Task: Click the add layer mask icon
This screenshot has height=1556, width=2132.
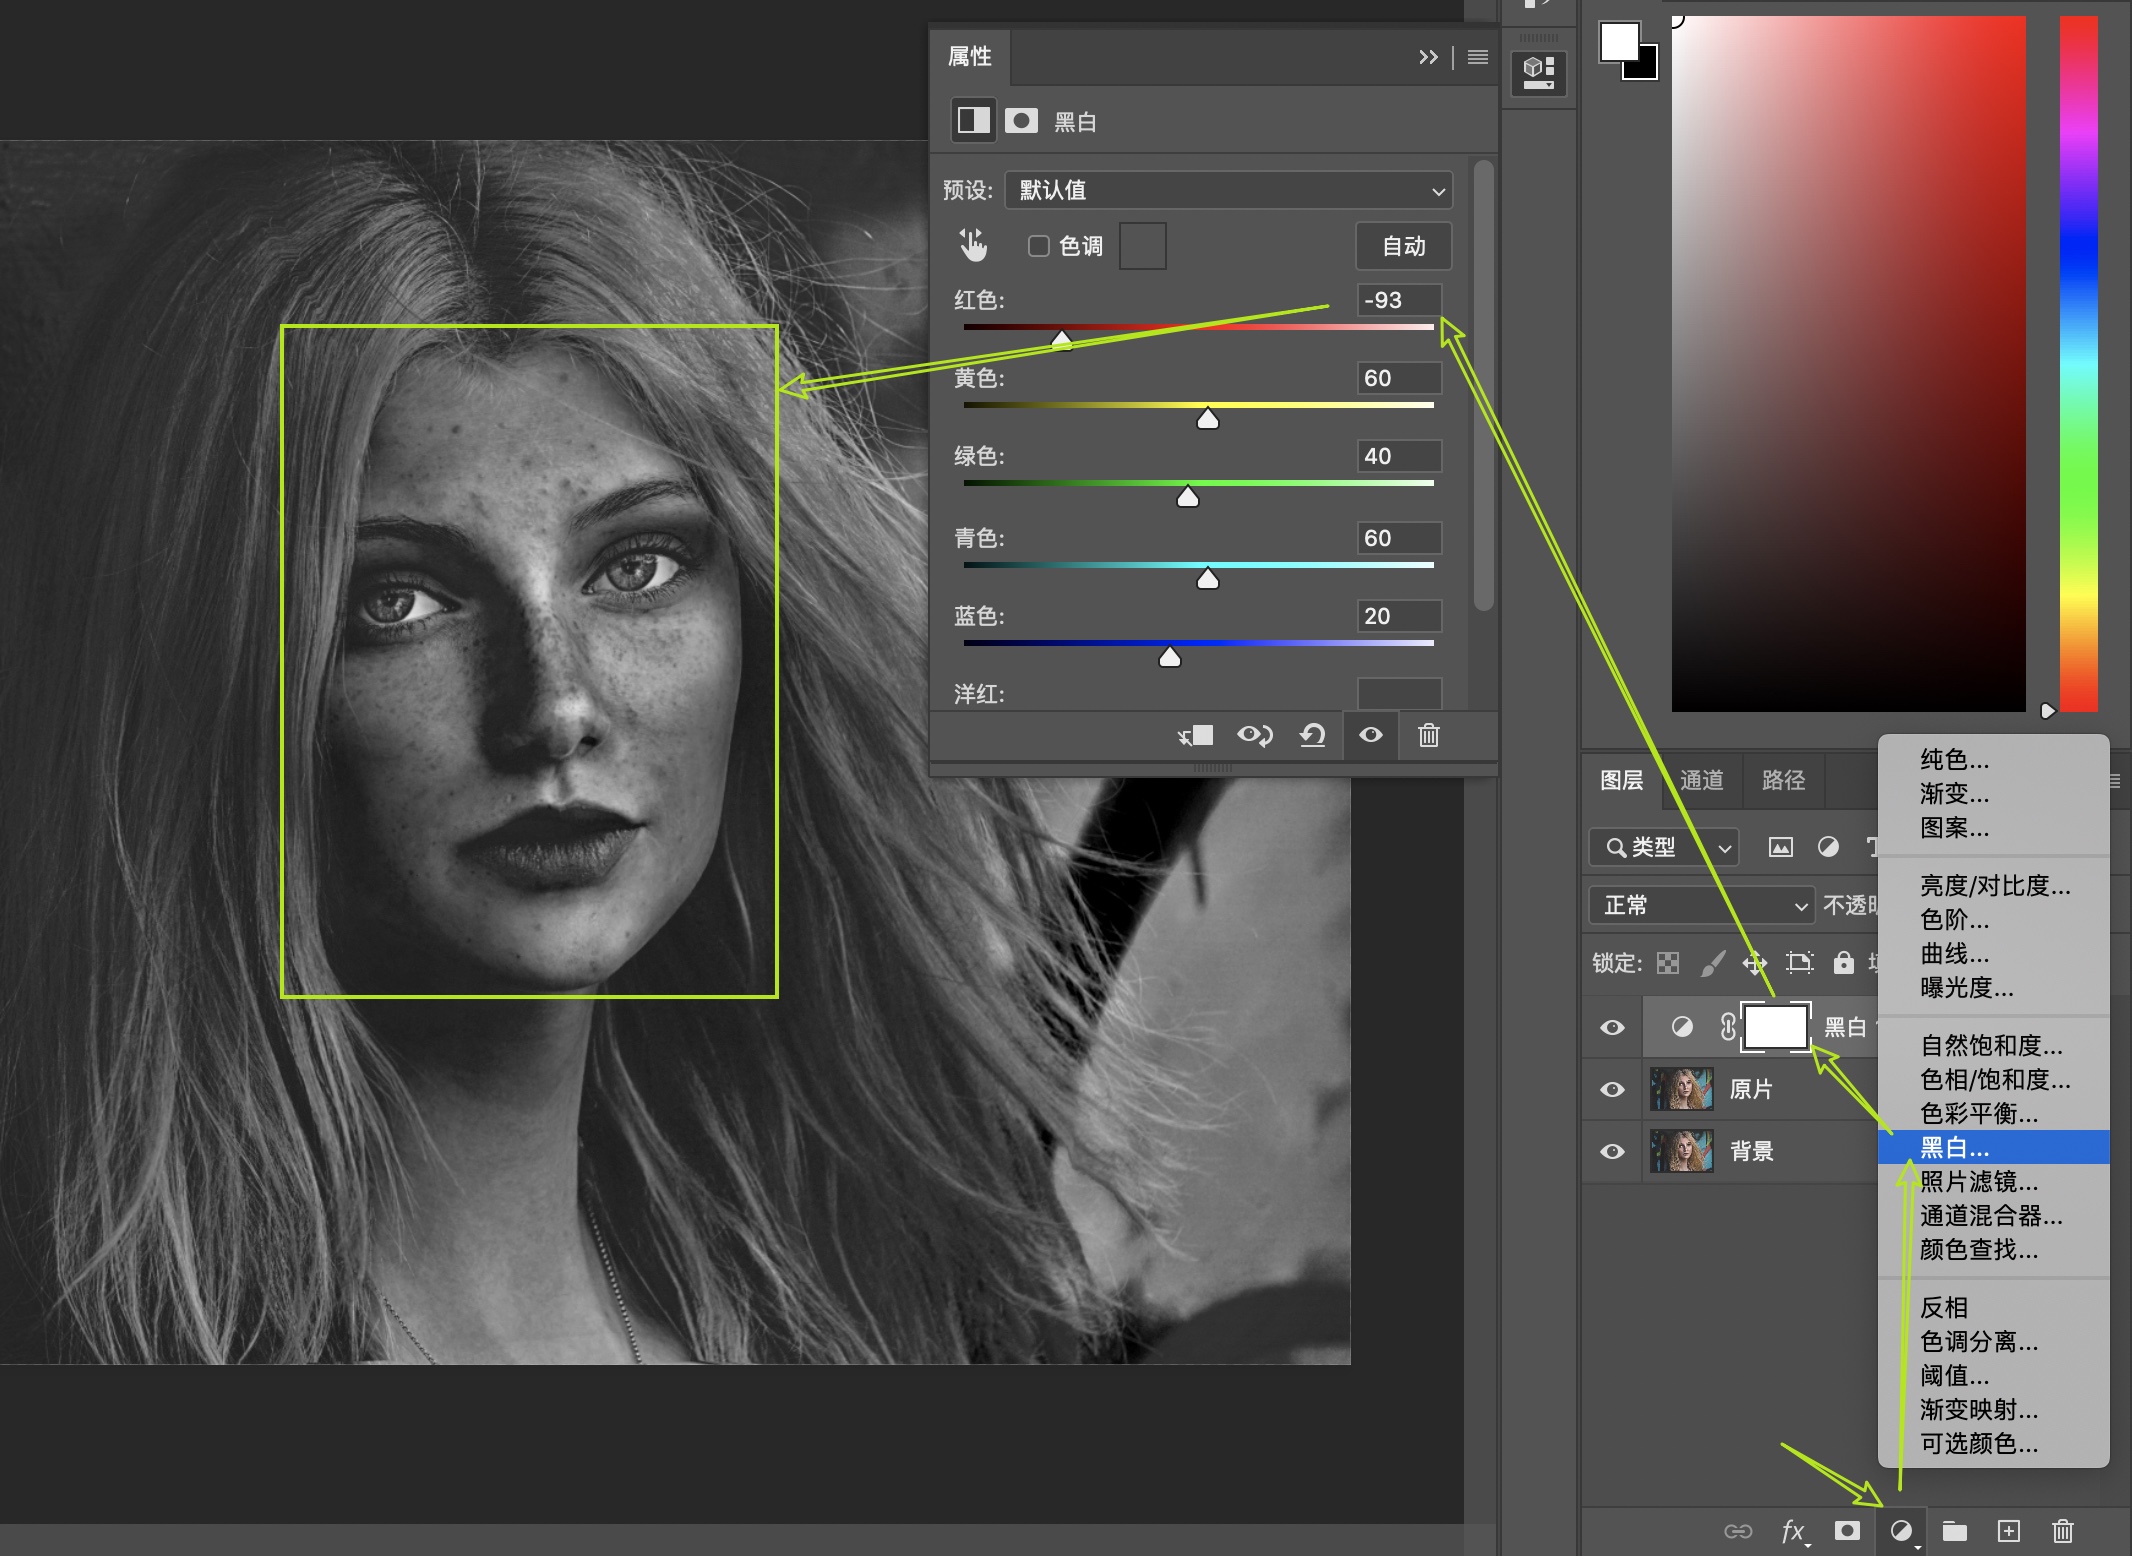Action: (x=1846, y=1531)
